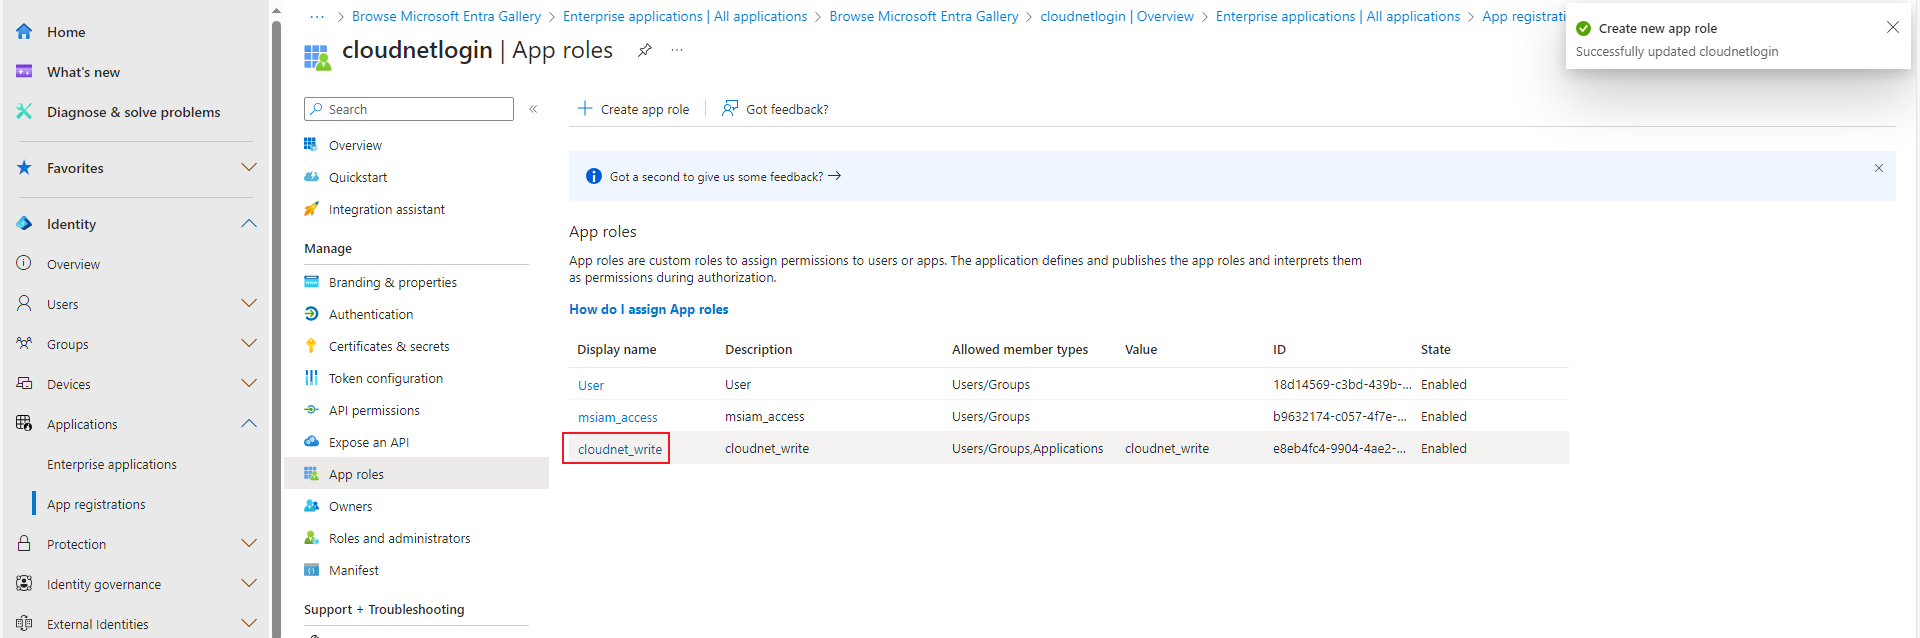Image resolution: width=1920 pixels, height=638 pixels.
Task: Click the b9632174-c057-4f7e ID cell
Action: 1340,416
